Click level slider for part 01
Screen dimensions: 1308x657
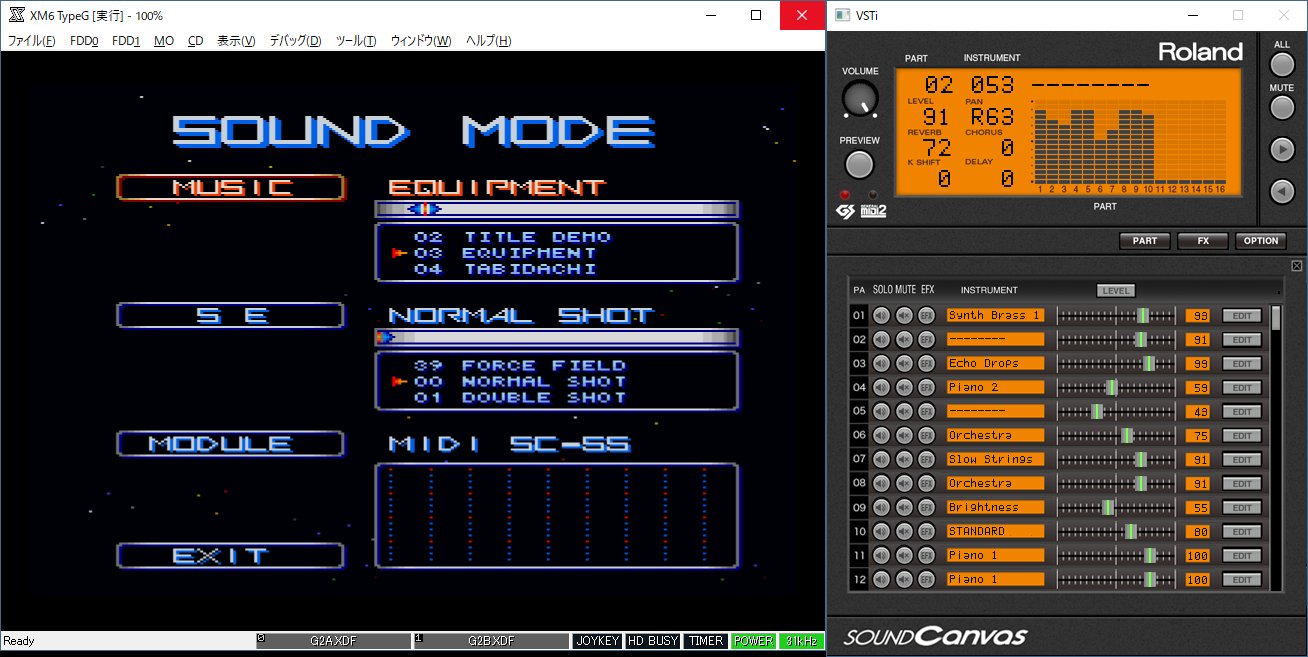pos(1117,315)
